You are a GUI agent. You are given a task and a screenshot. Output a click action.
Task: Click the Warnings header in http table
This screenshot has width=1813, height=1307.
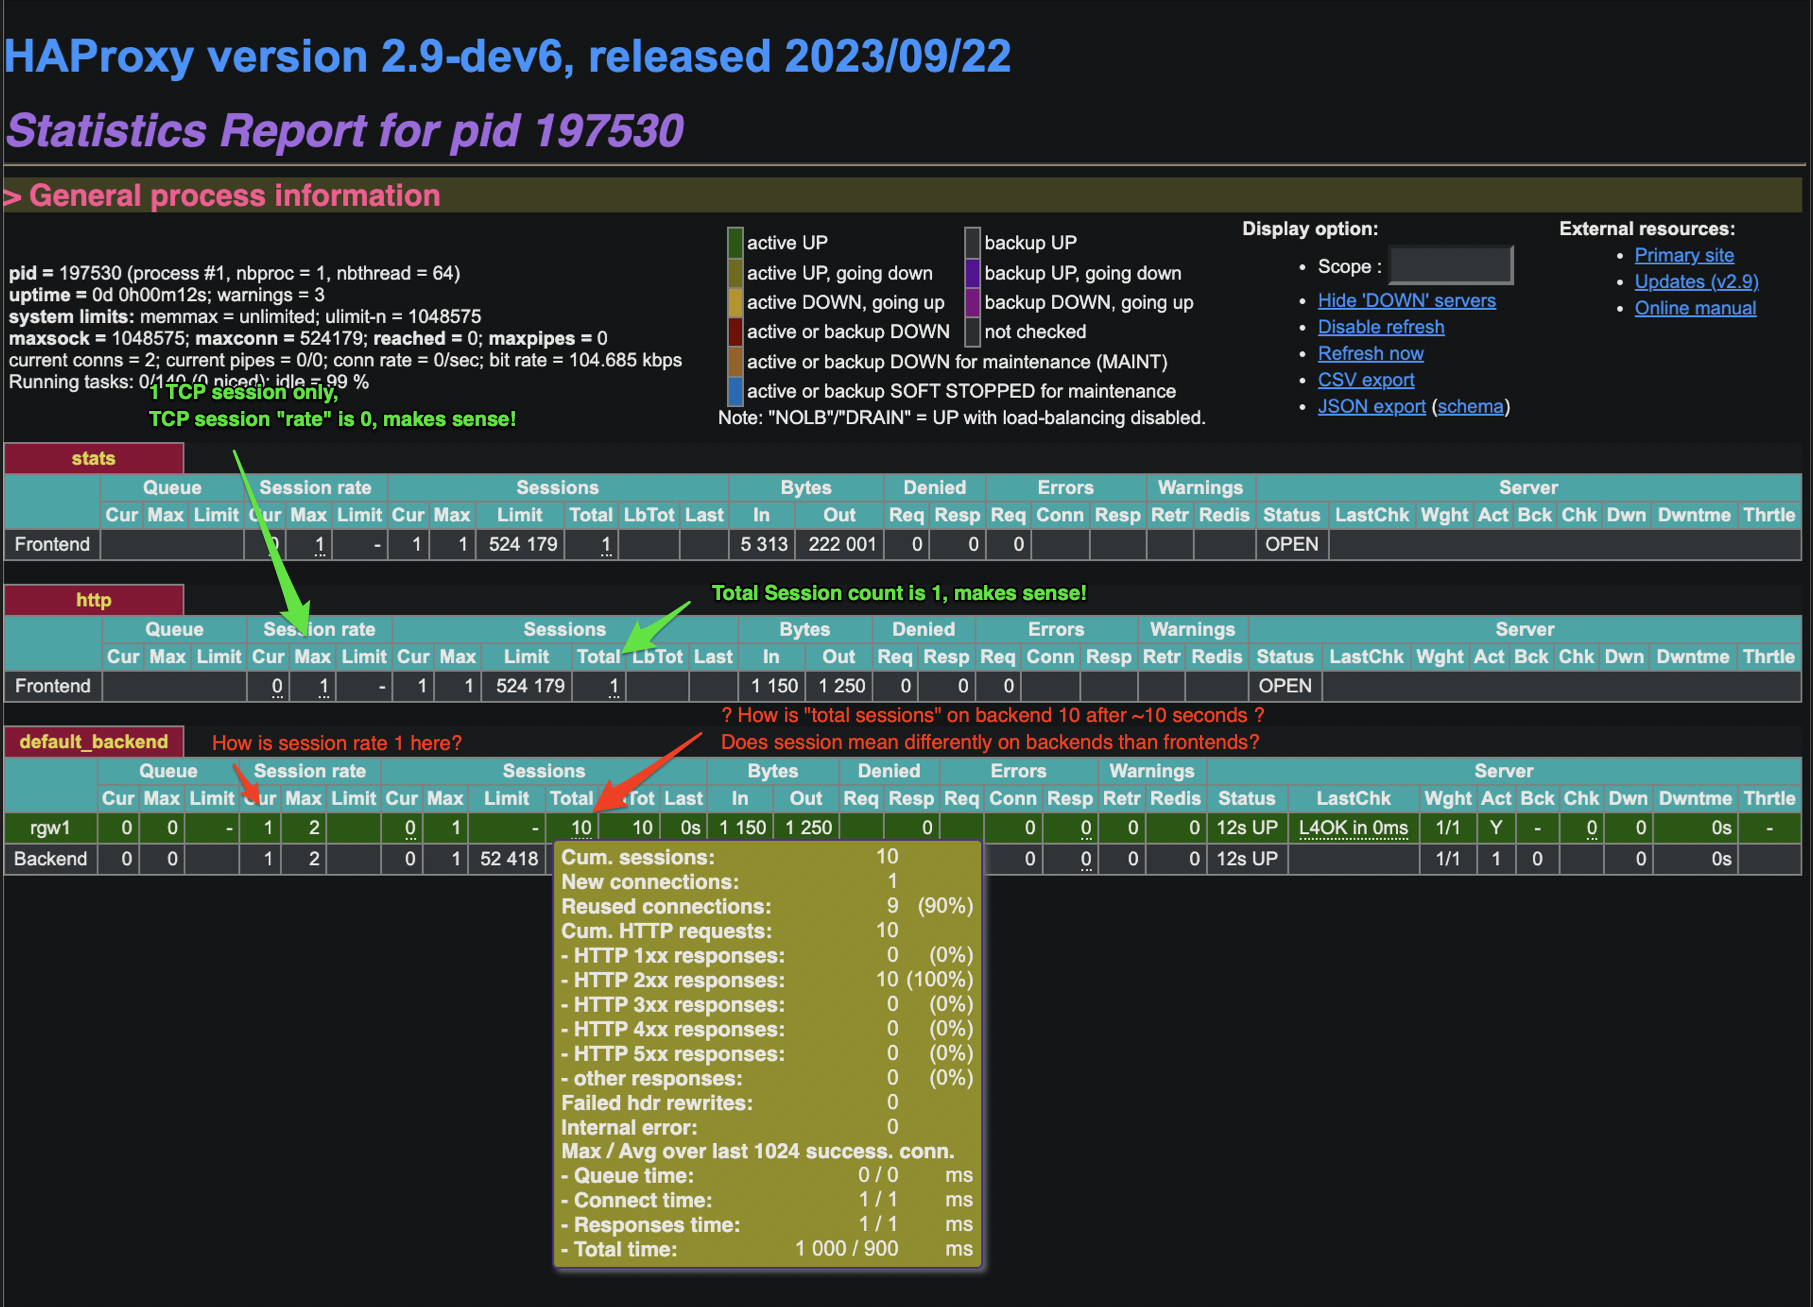coord(1192,629)
